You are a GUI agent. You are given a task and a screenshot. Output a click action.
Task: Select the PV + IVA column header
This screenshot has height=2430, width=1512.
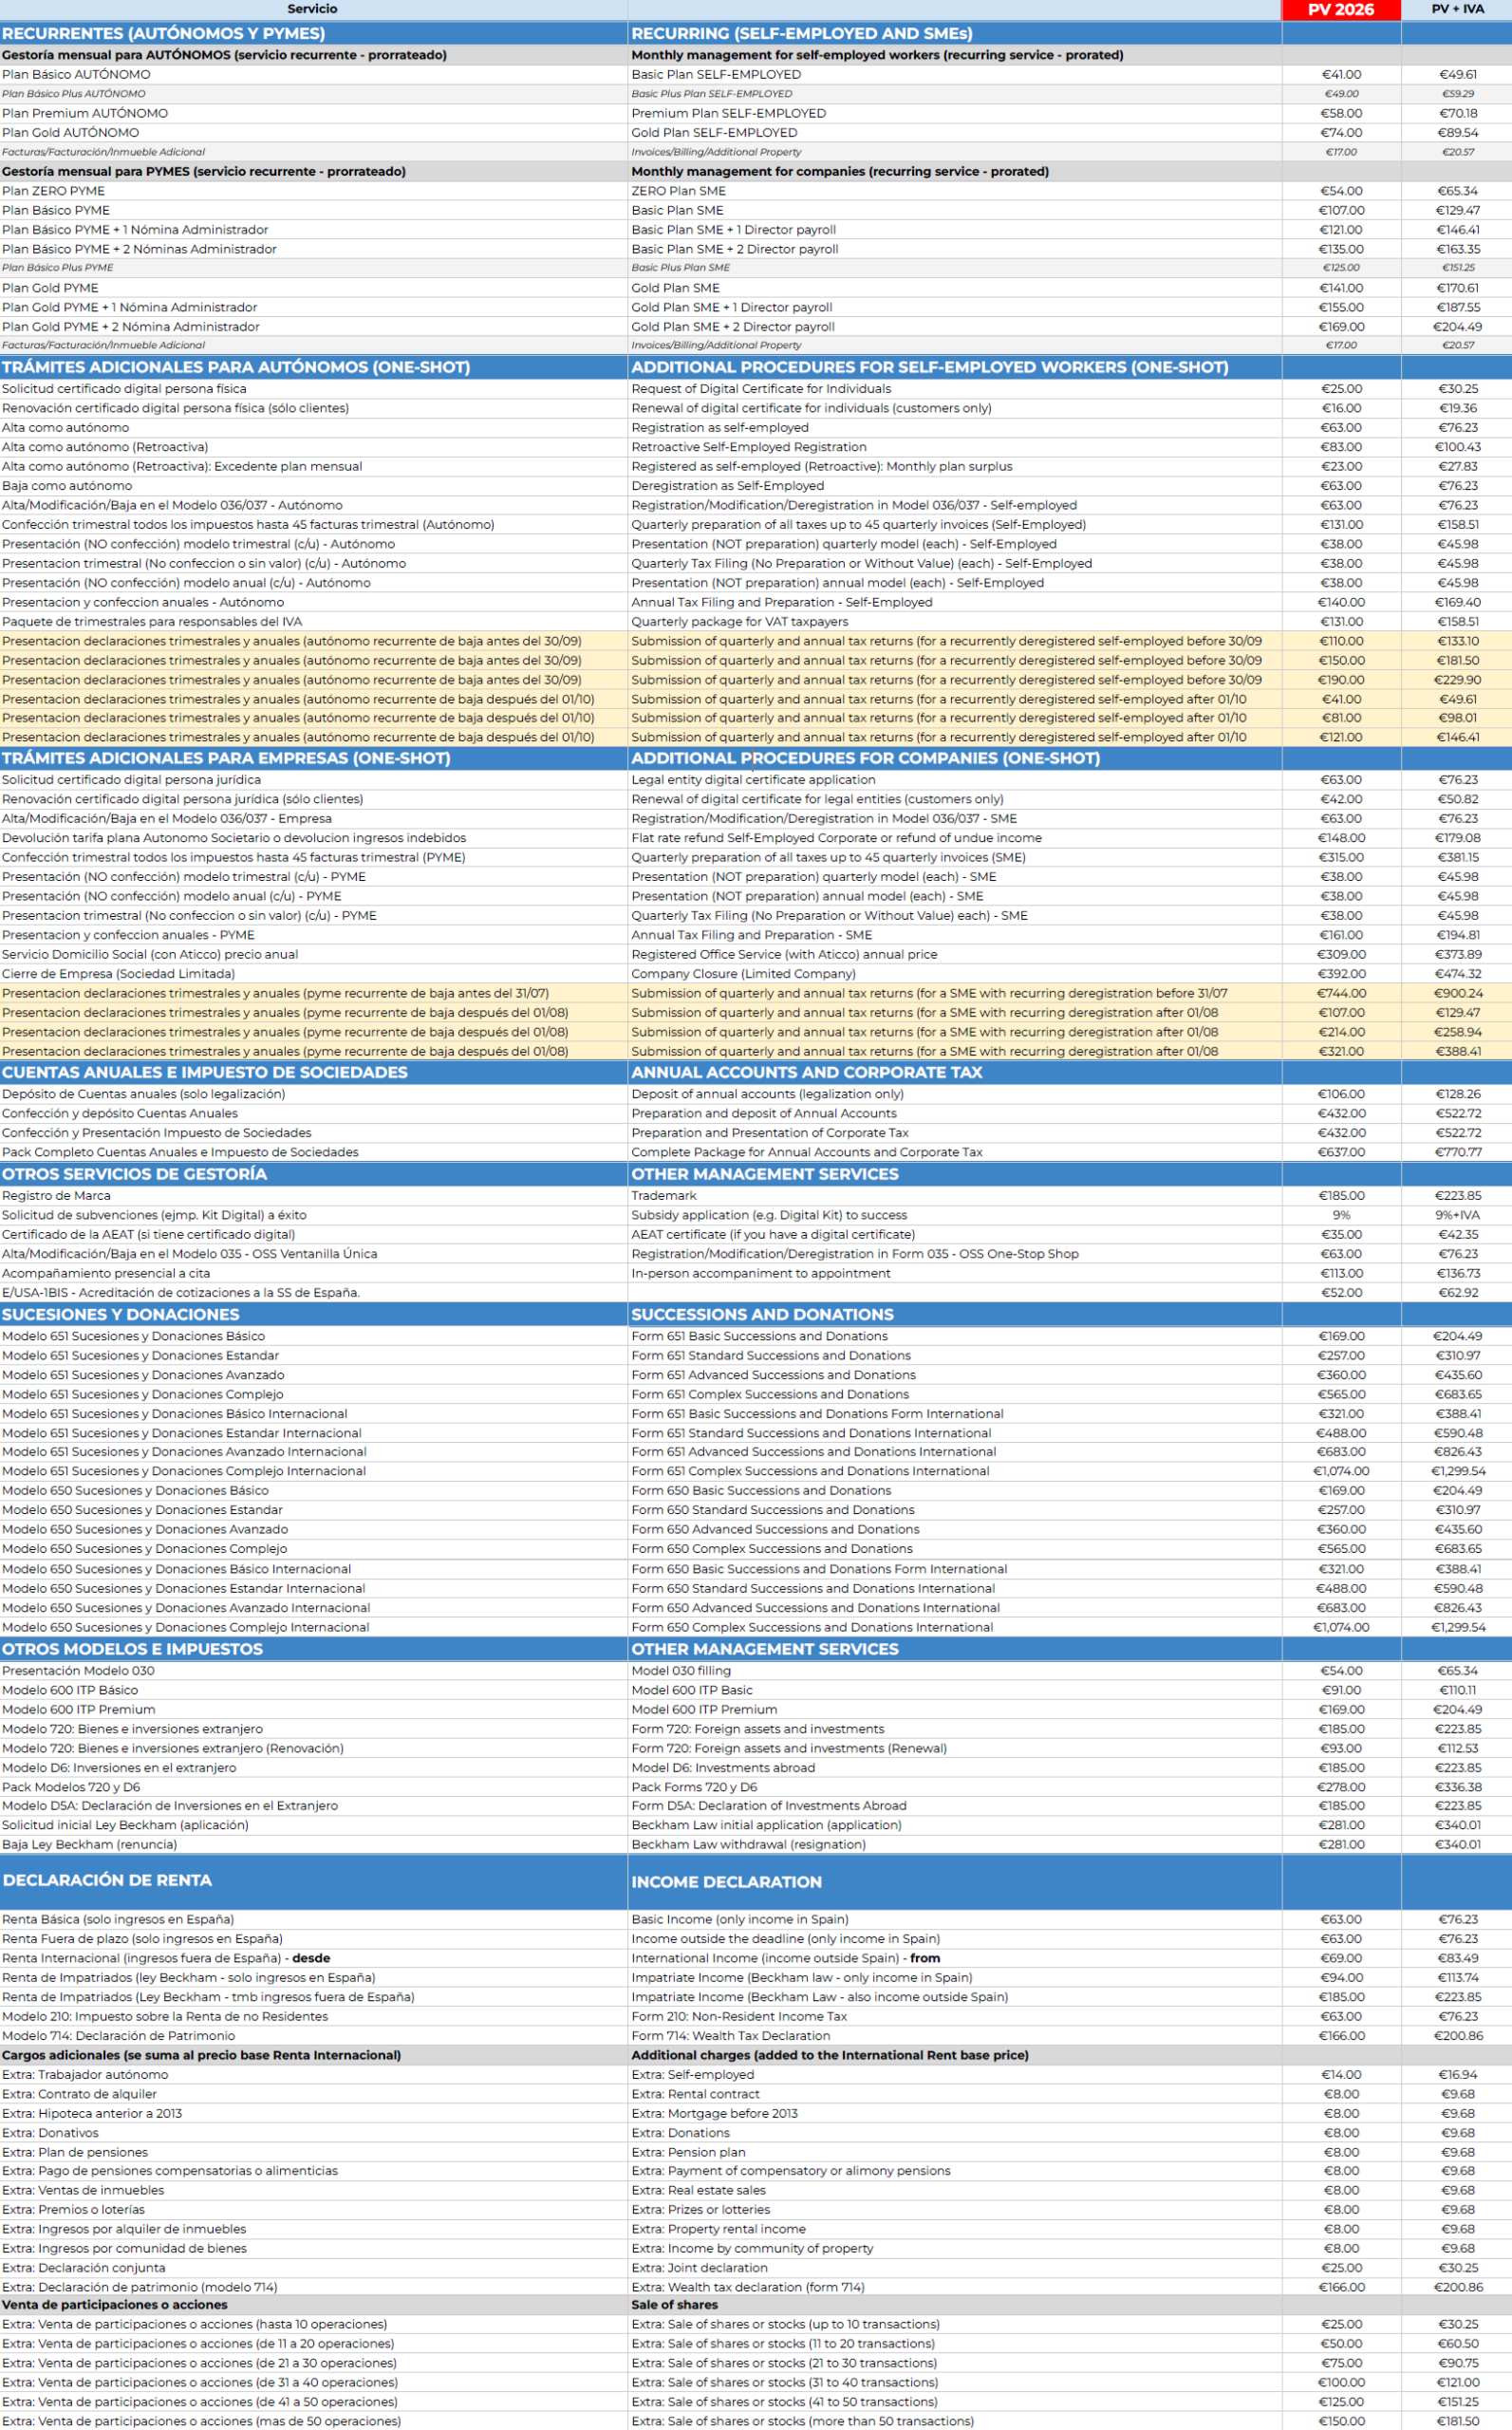click(1457, 9)
